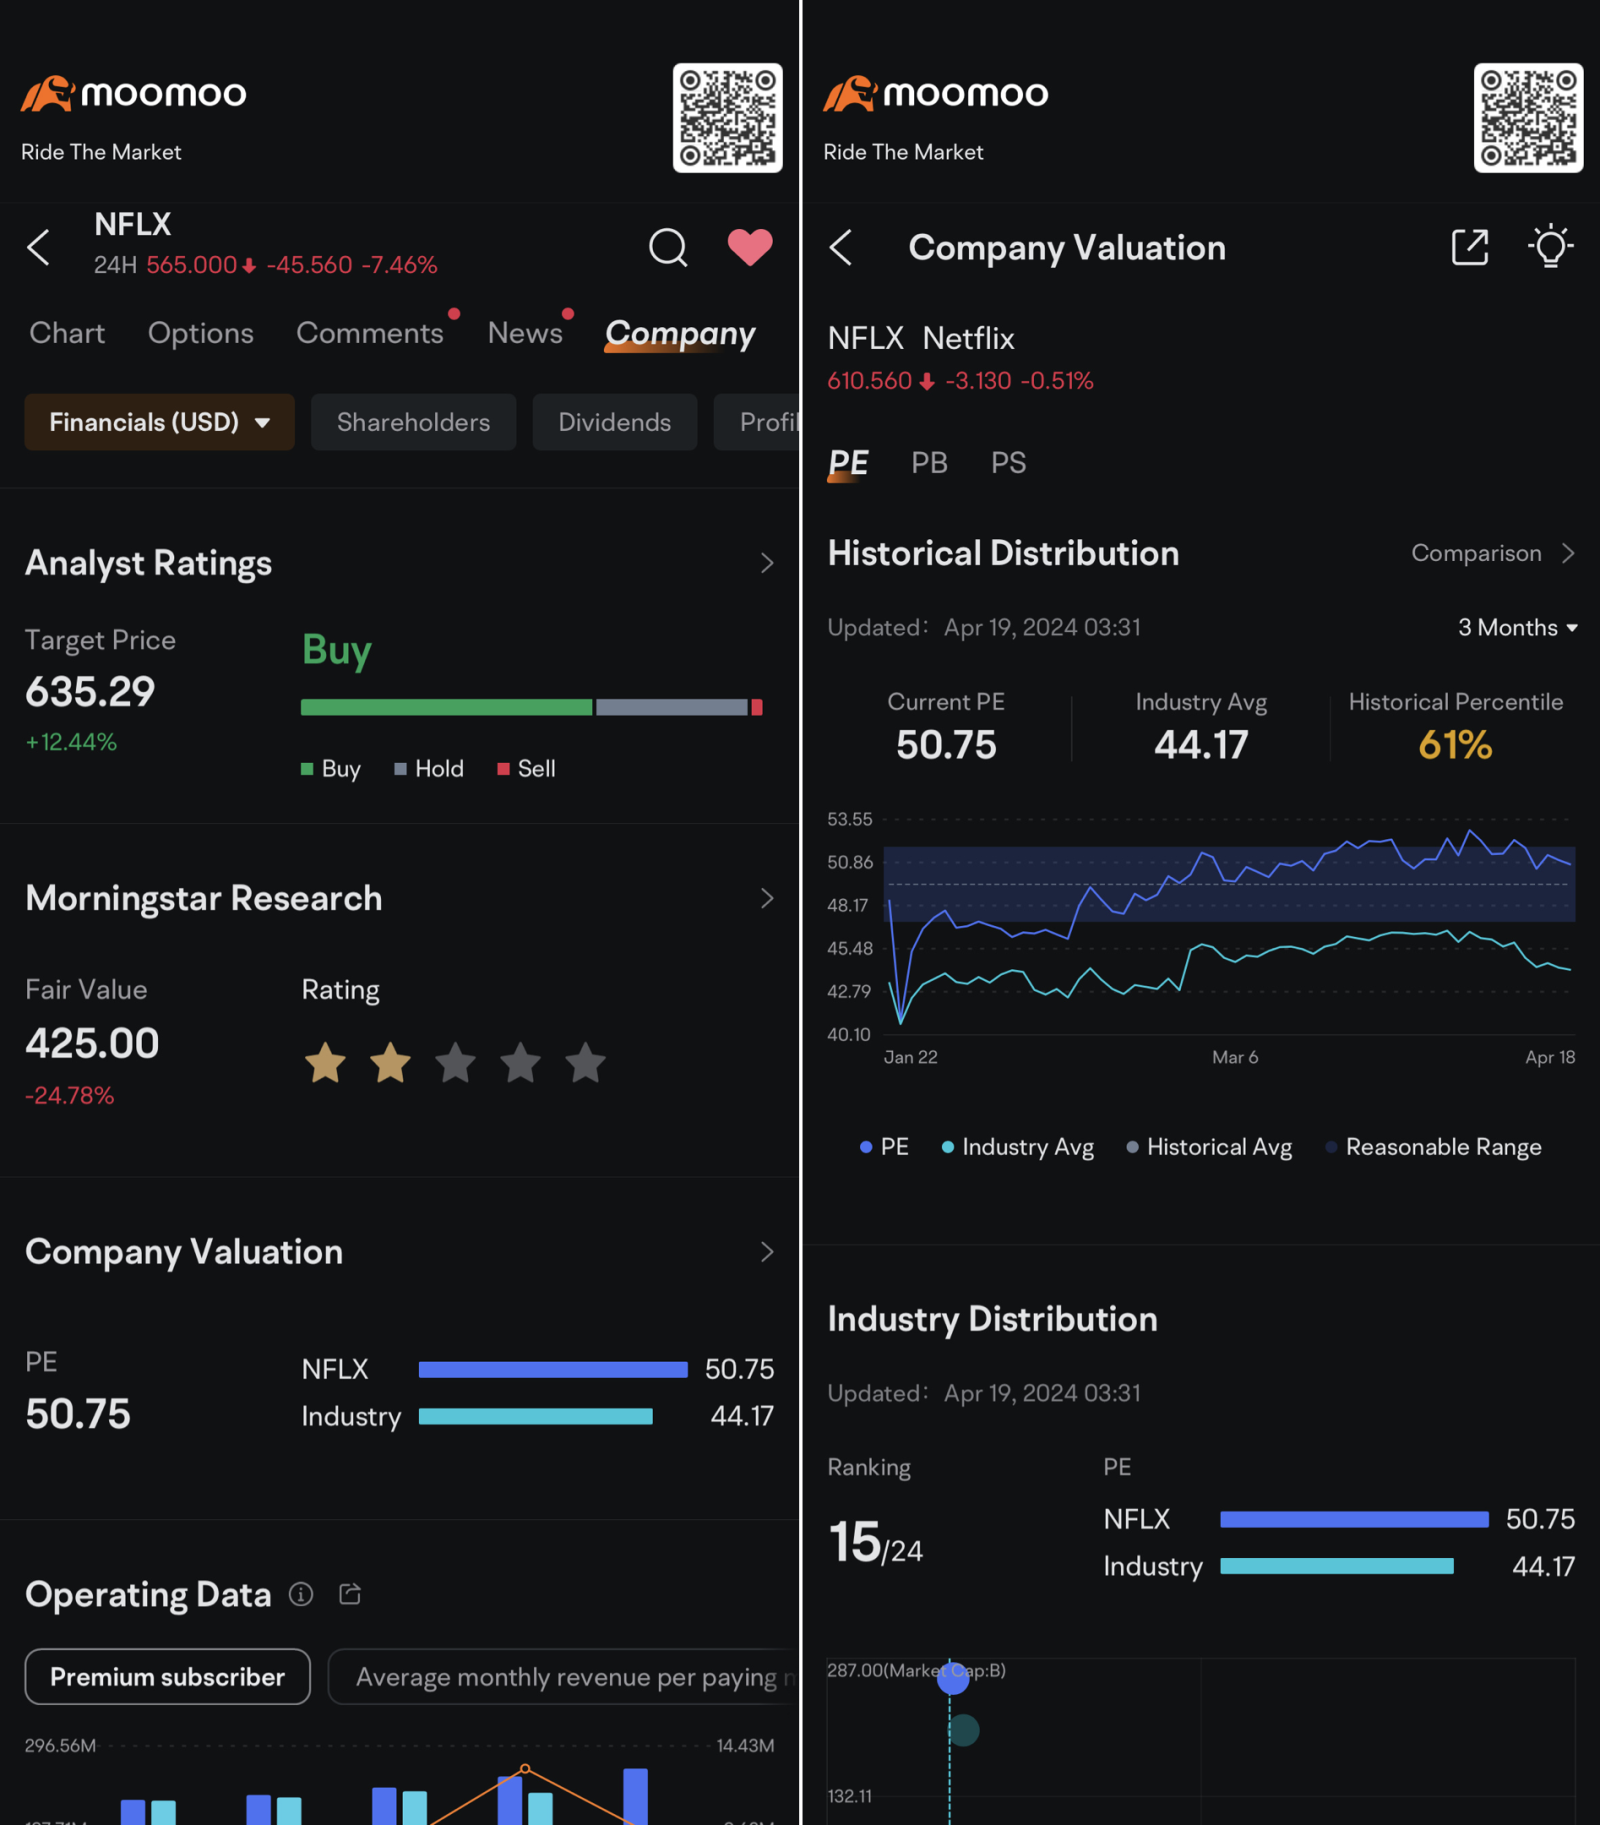Screen dimensions: 1600x1825
Task: Switch to Chart tab
Action: coord(67,333)
